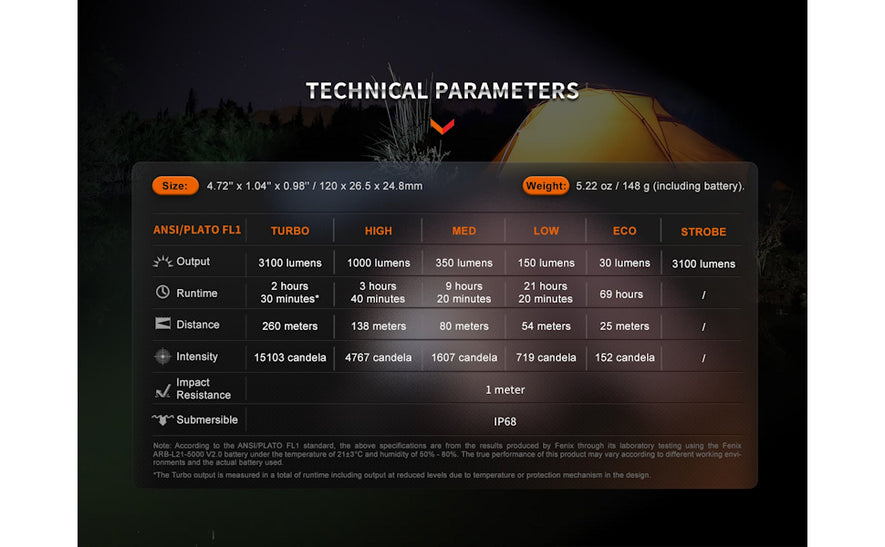Image resolution: width=885 pixels, height=547 pixels.
Task: Click the Distance beam icon
Action: tap(162, 324)
